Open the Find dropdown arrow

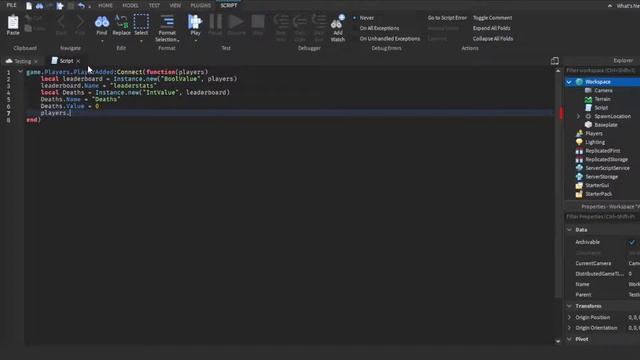point(102,40)
